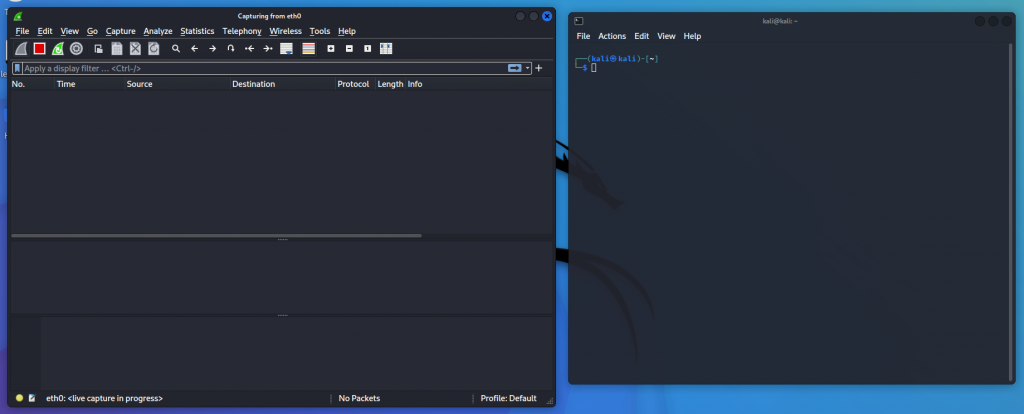Open the Statistics menu

coord(197,31)
